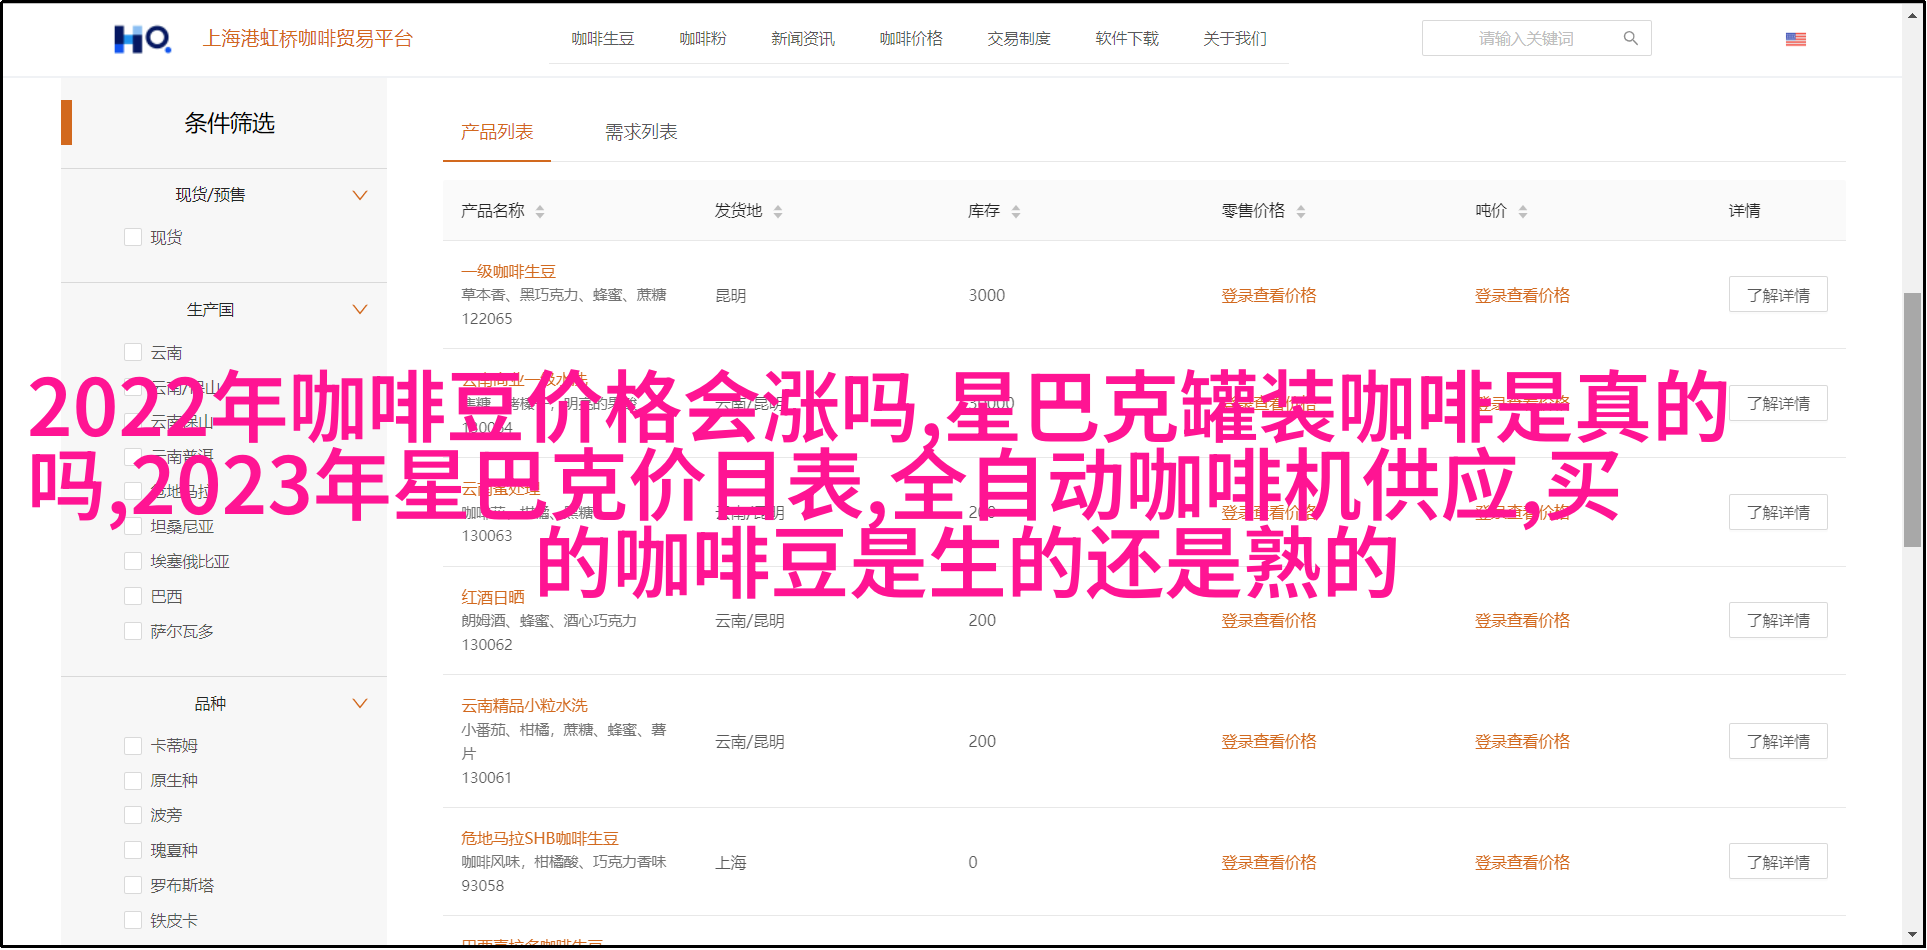Open the 云南精品小粒水洗 product link
Screen dimensions: 1927x950
click(x=524, y=706)
